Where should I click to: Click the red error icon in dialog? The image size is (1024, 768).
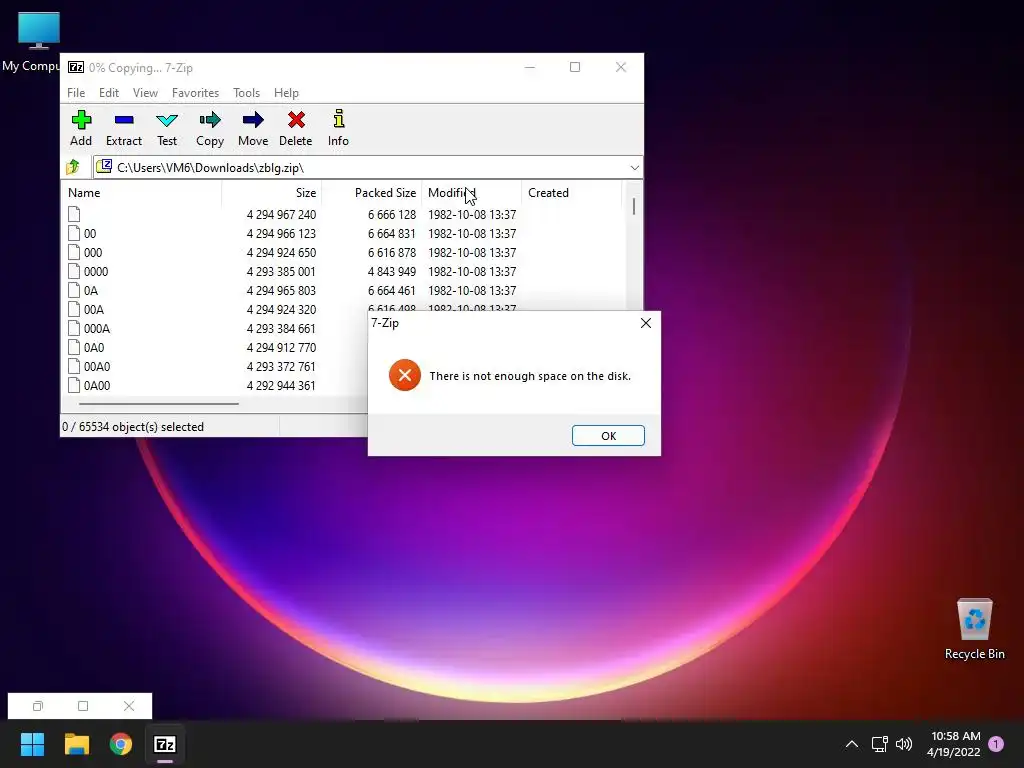(405, 375)
